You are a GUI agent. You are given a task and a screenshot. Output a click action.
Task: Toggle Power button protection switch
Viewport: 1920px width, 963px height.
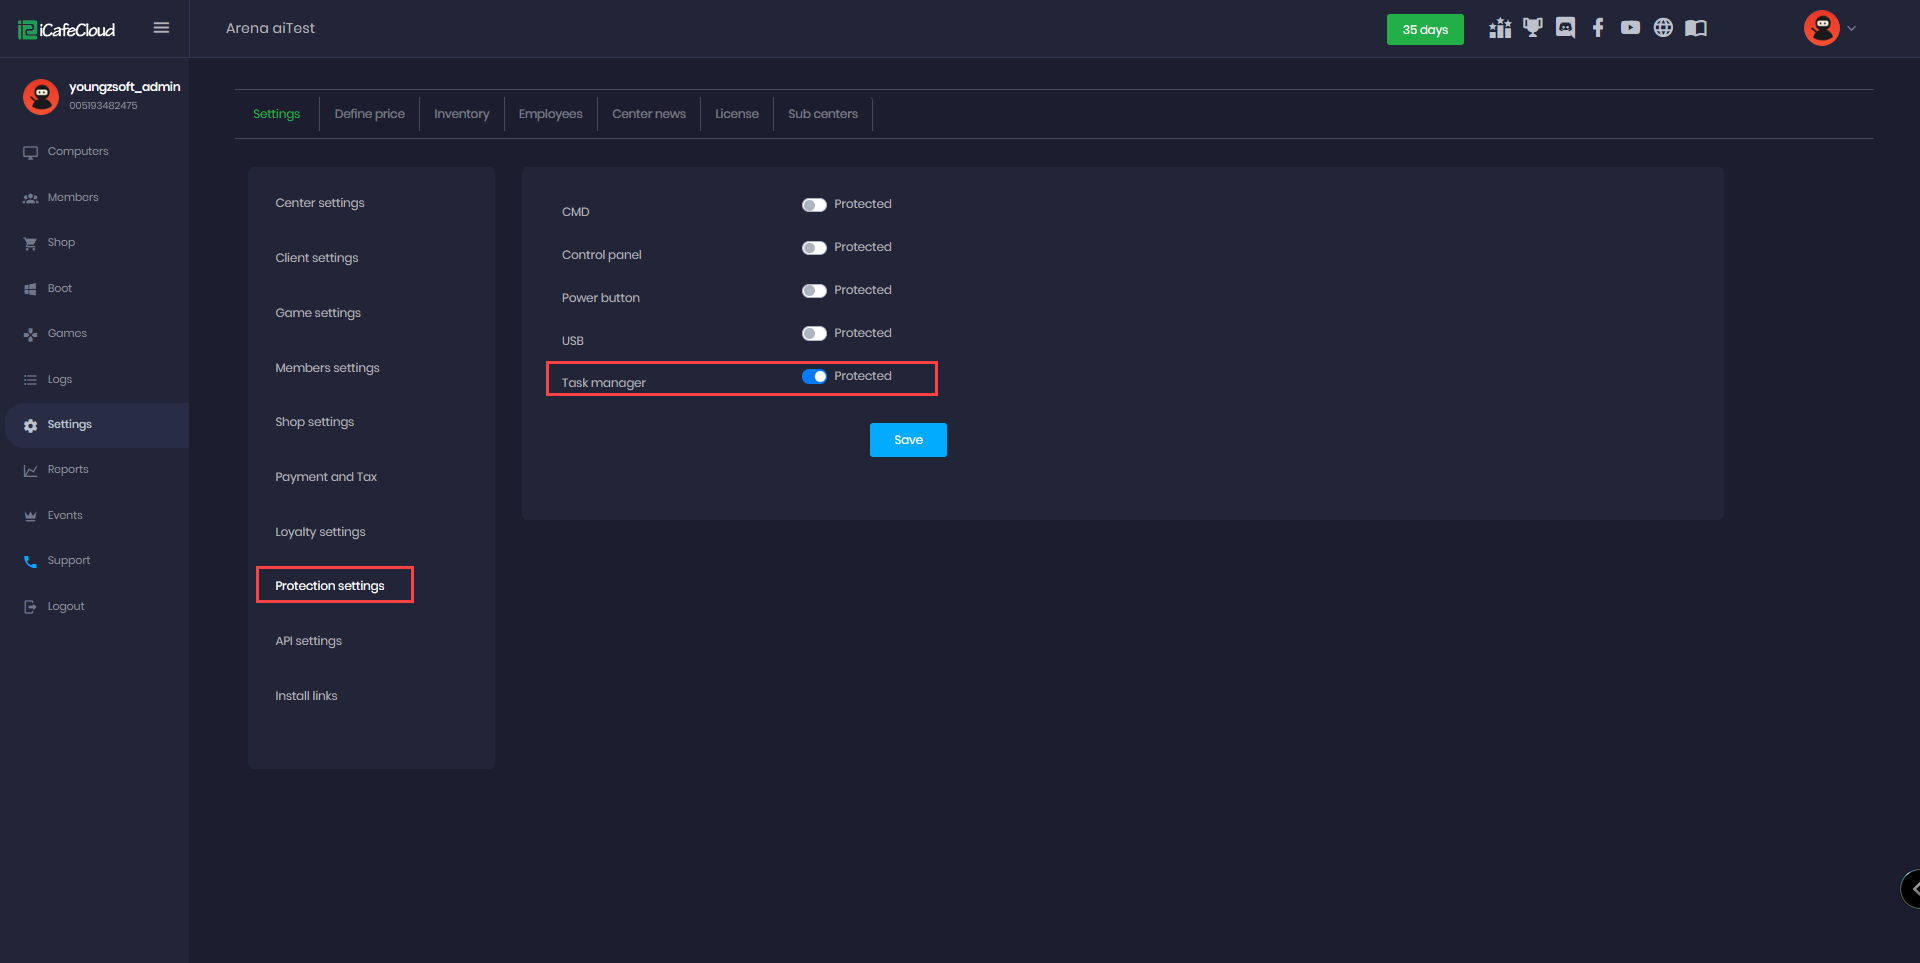(814, 291)
